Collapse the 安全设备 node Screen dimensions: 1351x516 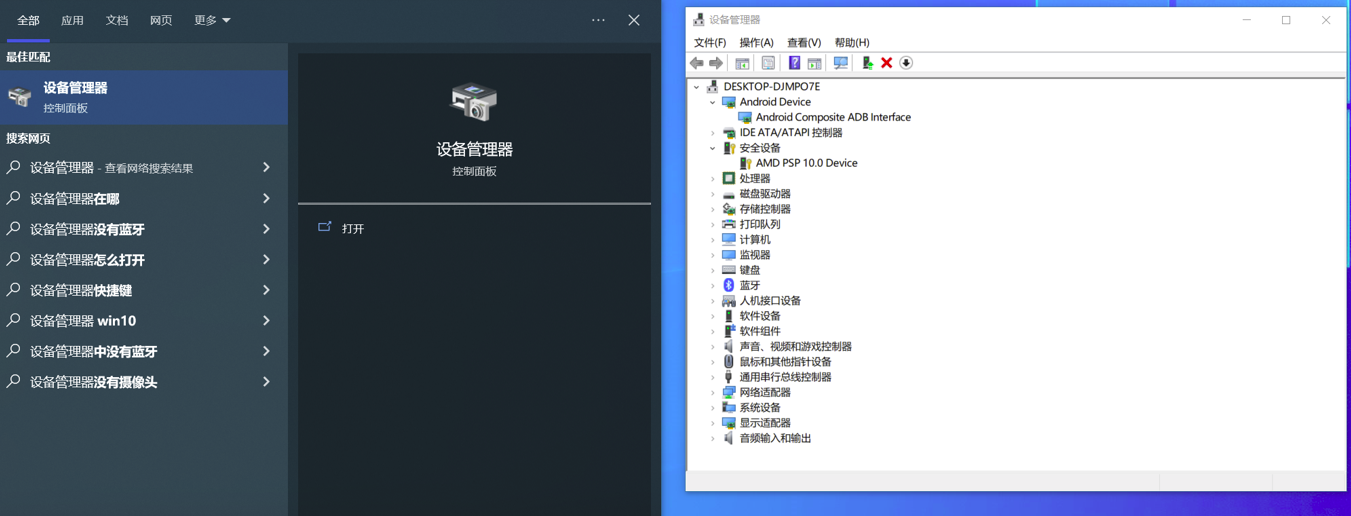tap(713, 148)
